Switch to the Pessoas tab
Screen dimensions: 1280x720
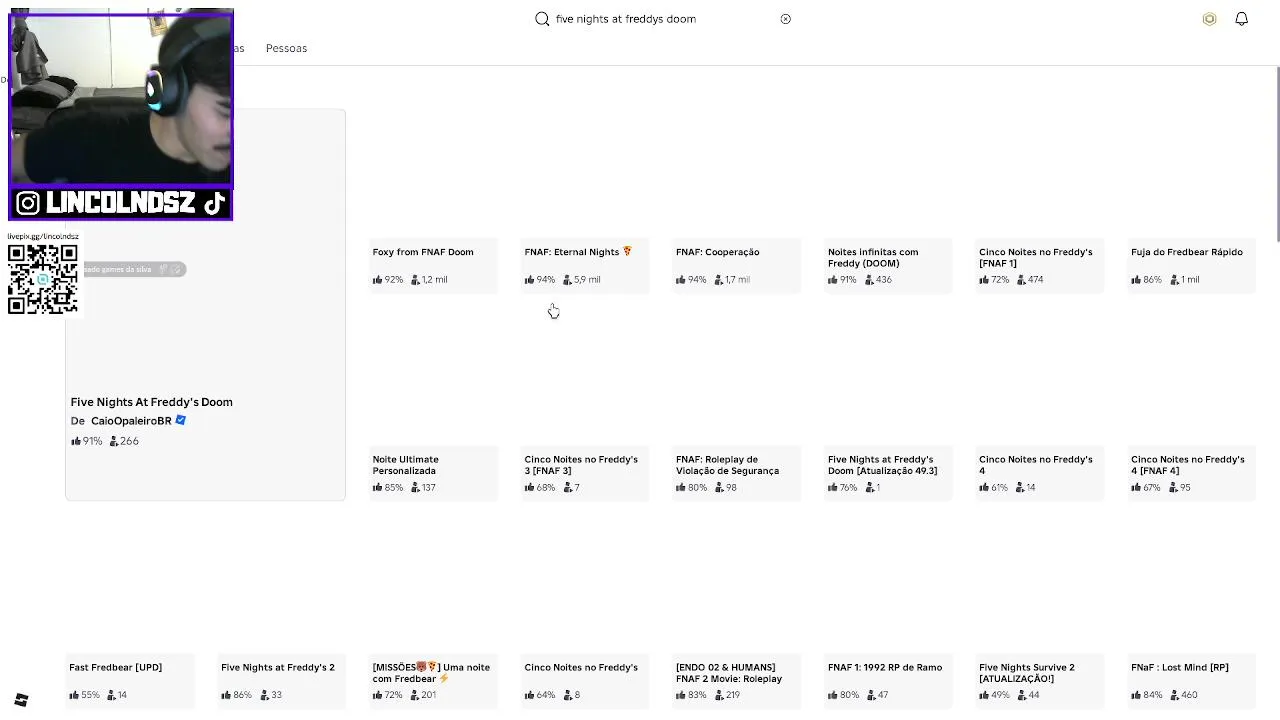coord(286,48)
